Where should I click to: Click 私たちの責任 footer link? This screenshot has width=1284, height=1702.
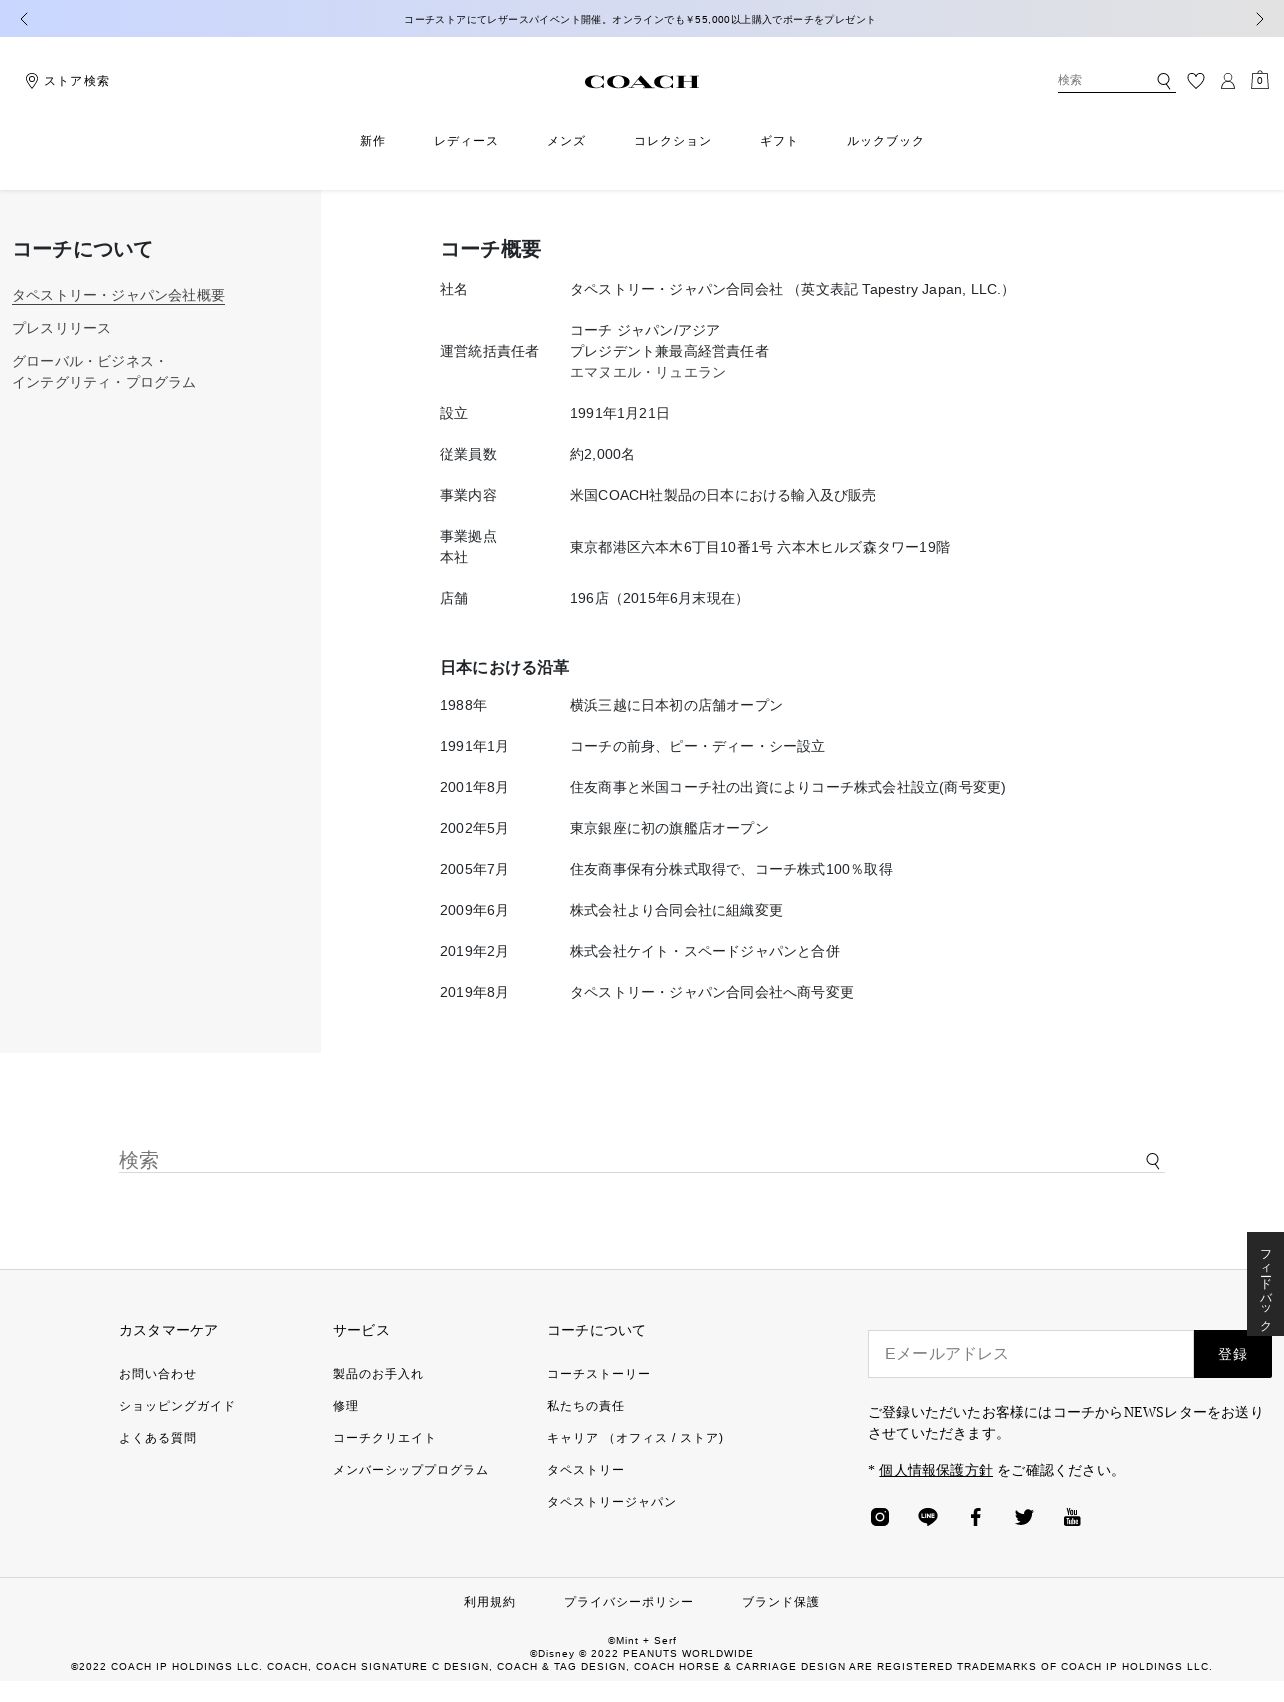(586, 1406)
